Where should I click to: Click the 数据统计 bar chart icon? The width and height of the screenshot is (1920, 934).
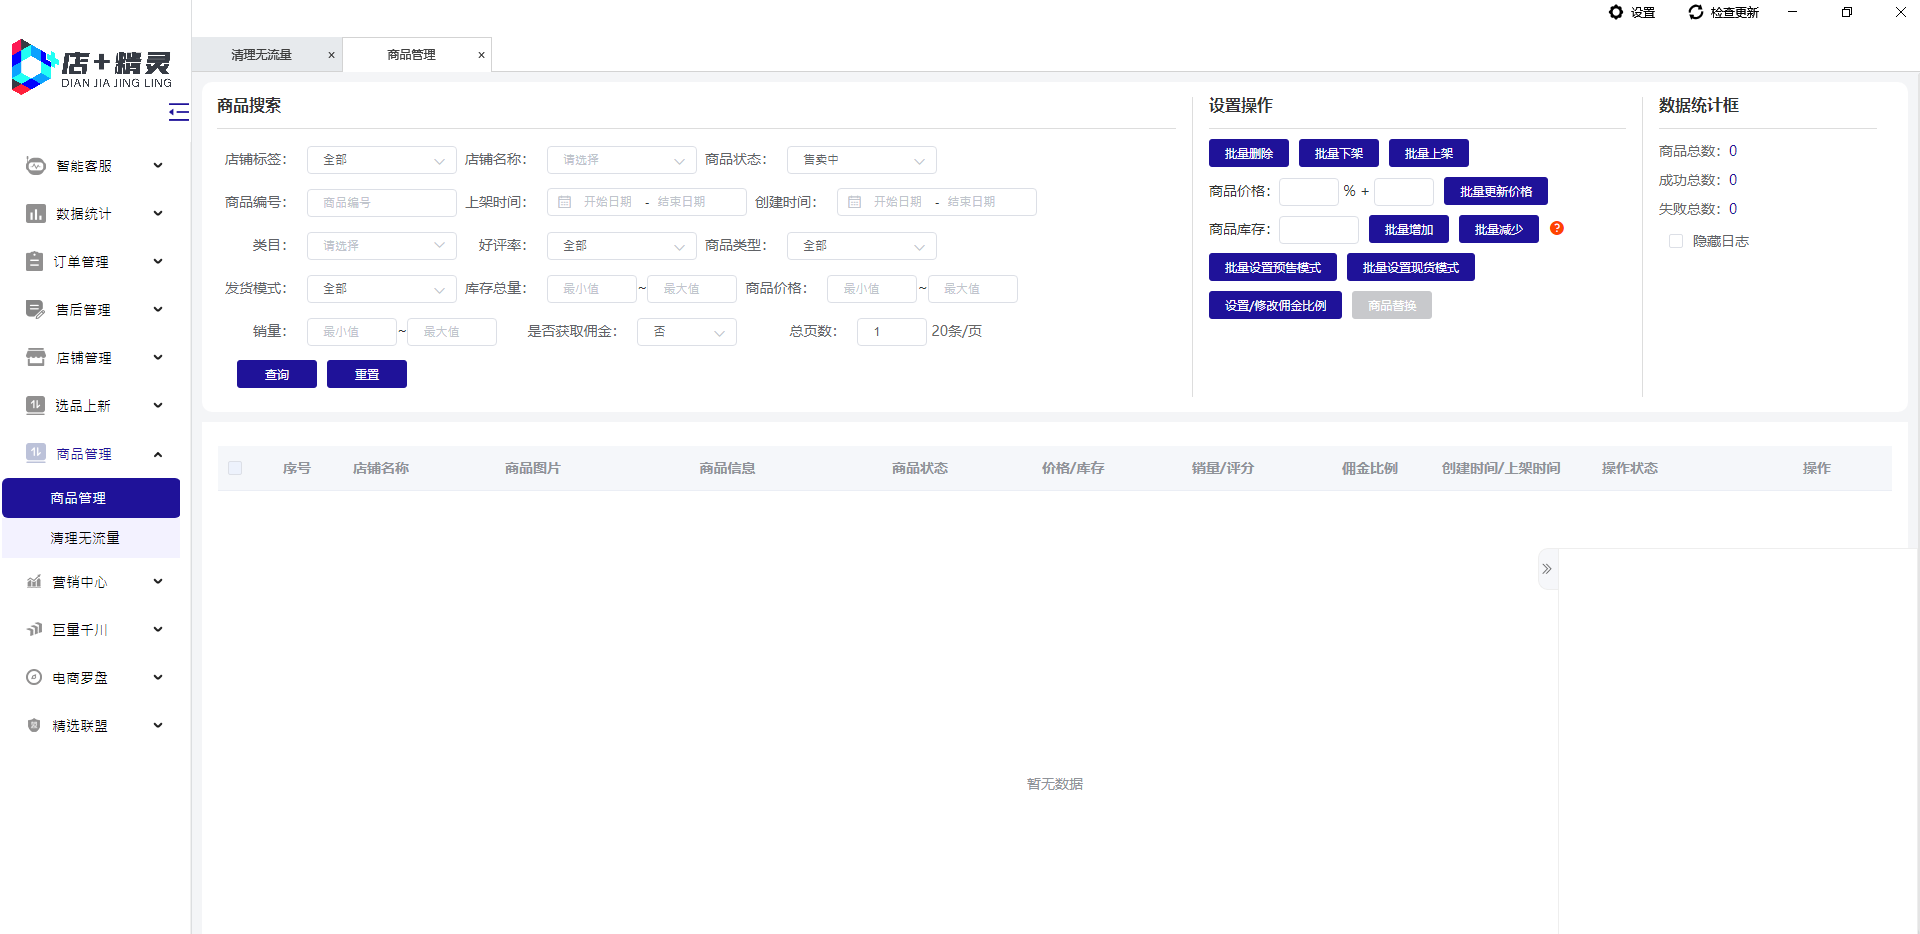point(36,214)
